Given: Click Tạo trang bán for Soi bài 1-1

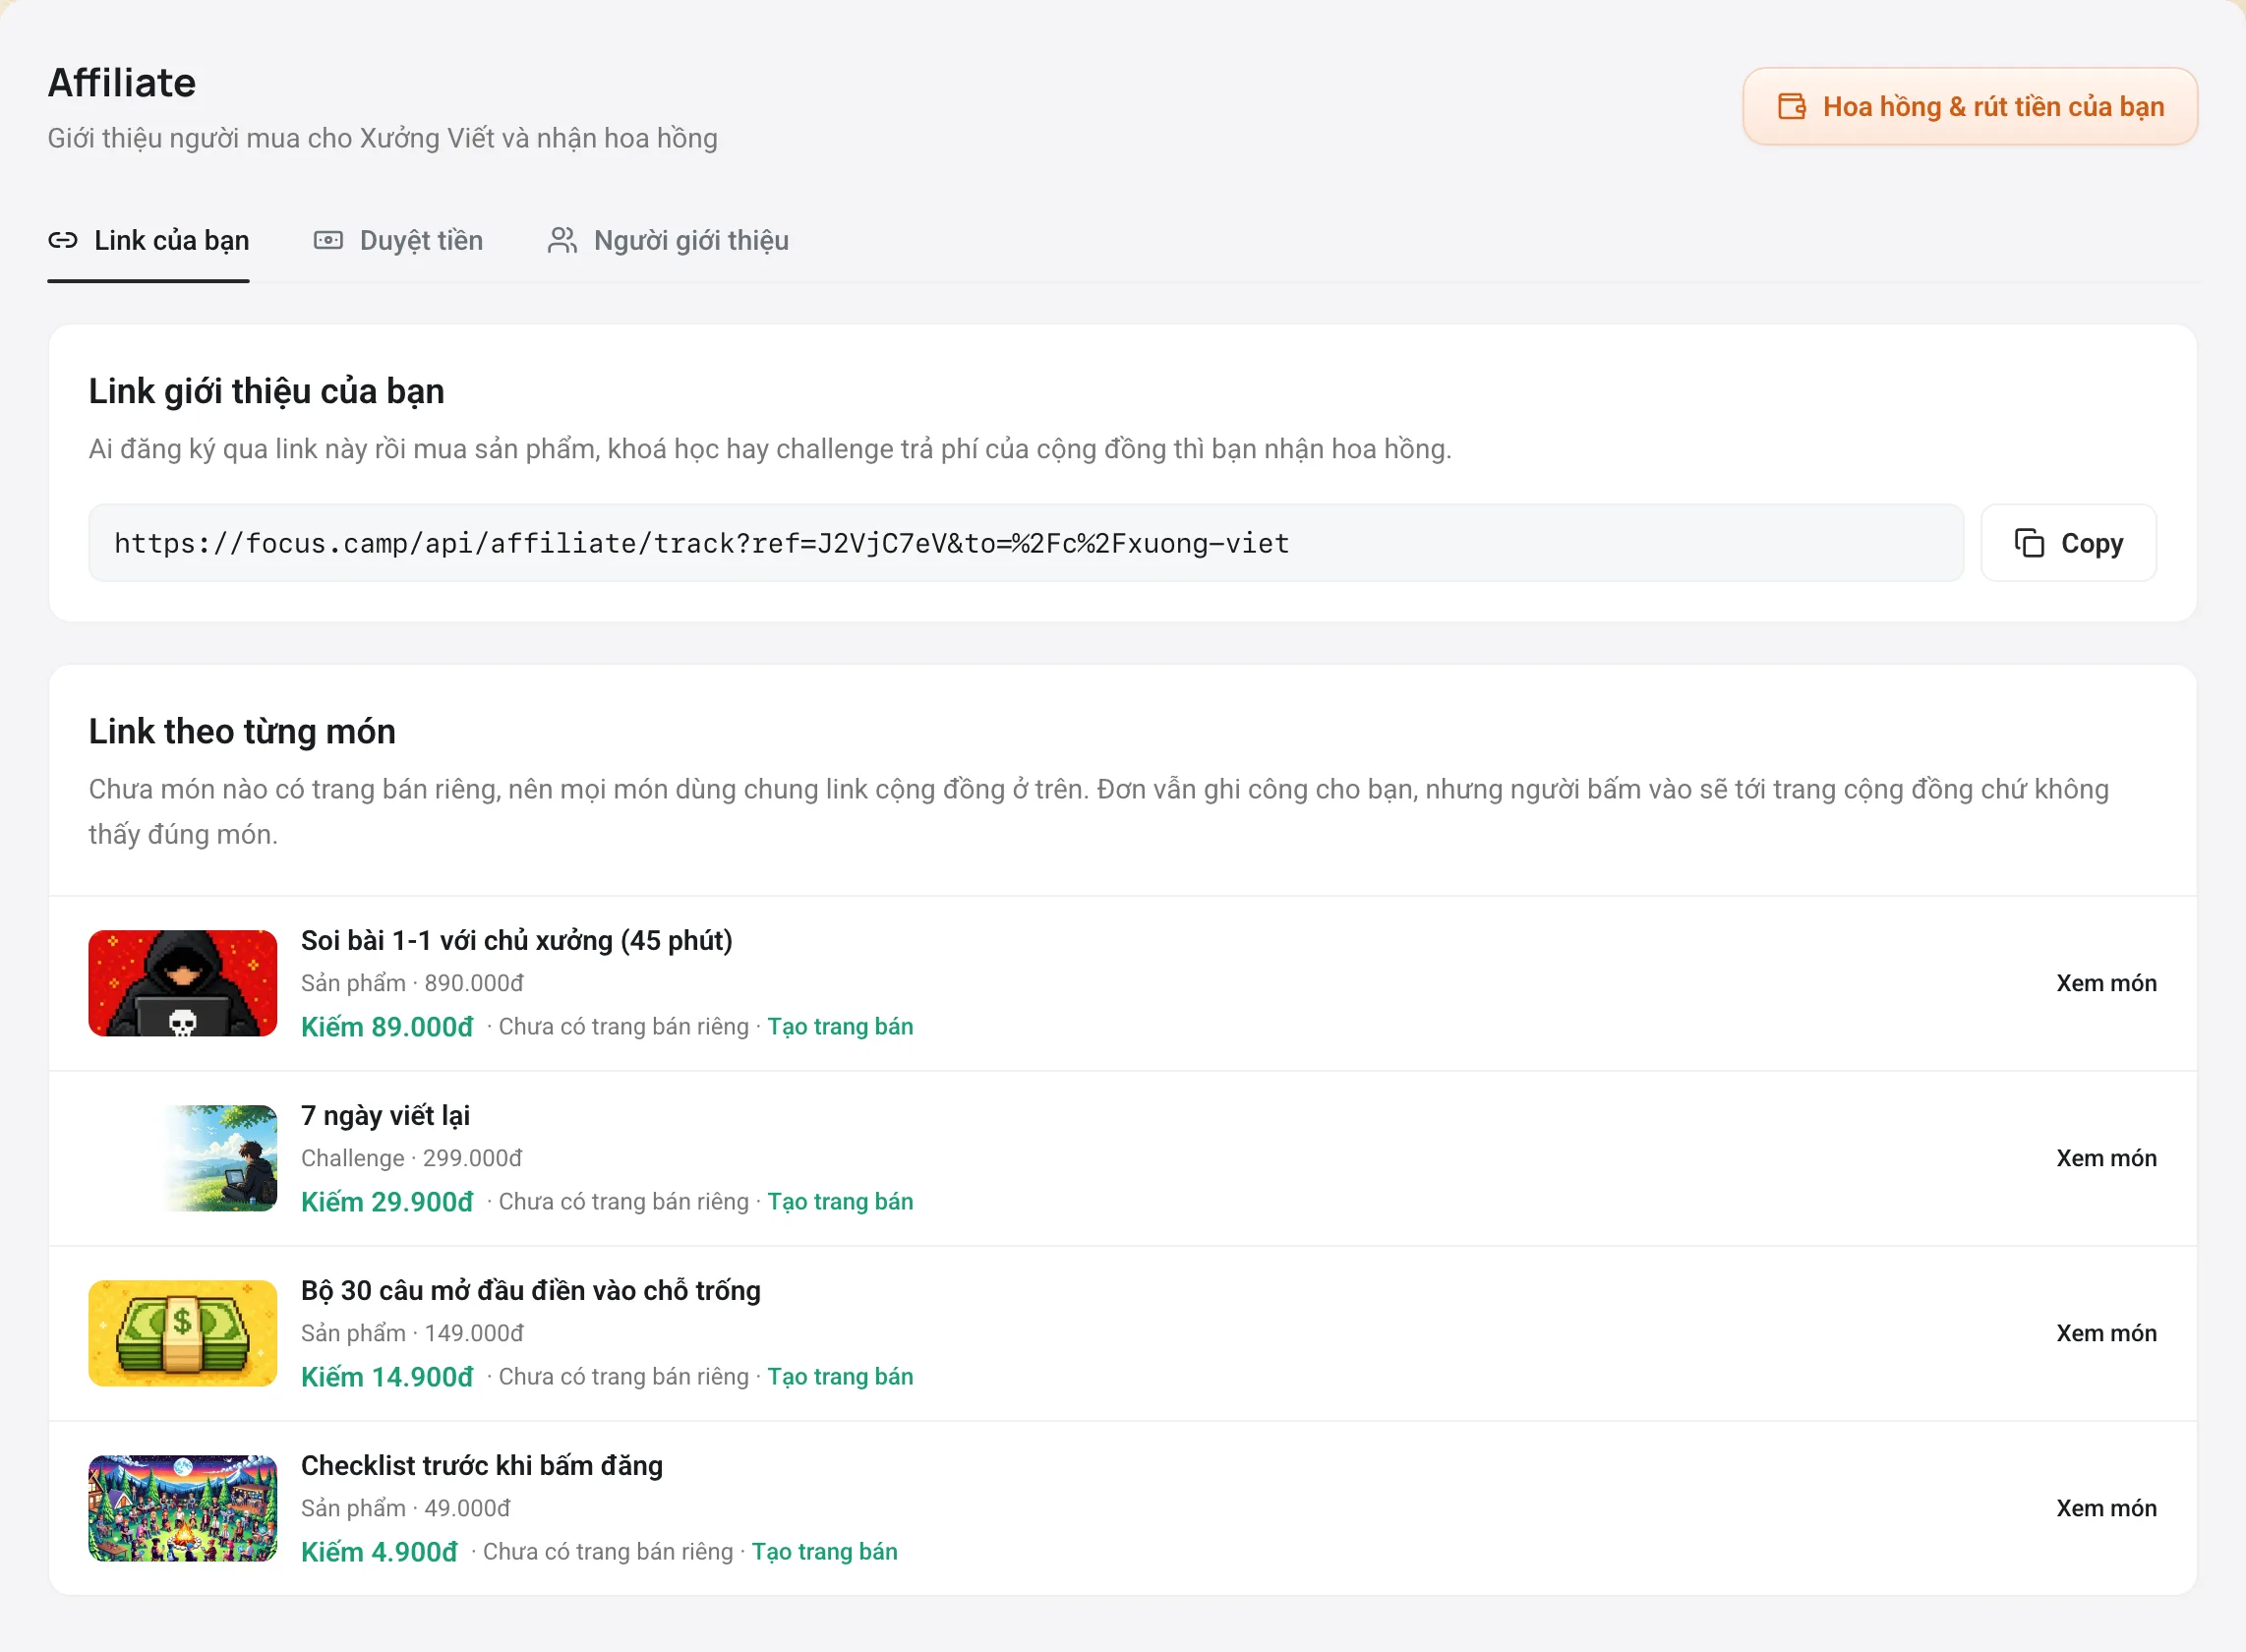Looking at the screenshot, I should pos(840,1027).
